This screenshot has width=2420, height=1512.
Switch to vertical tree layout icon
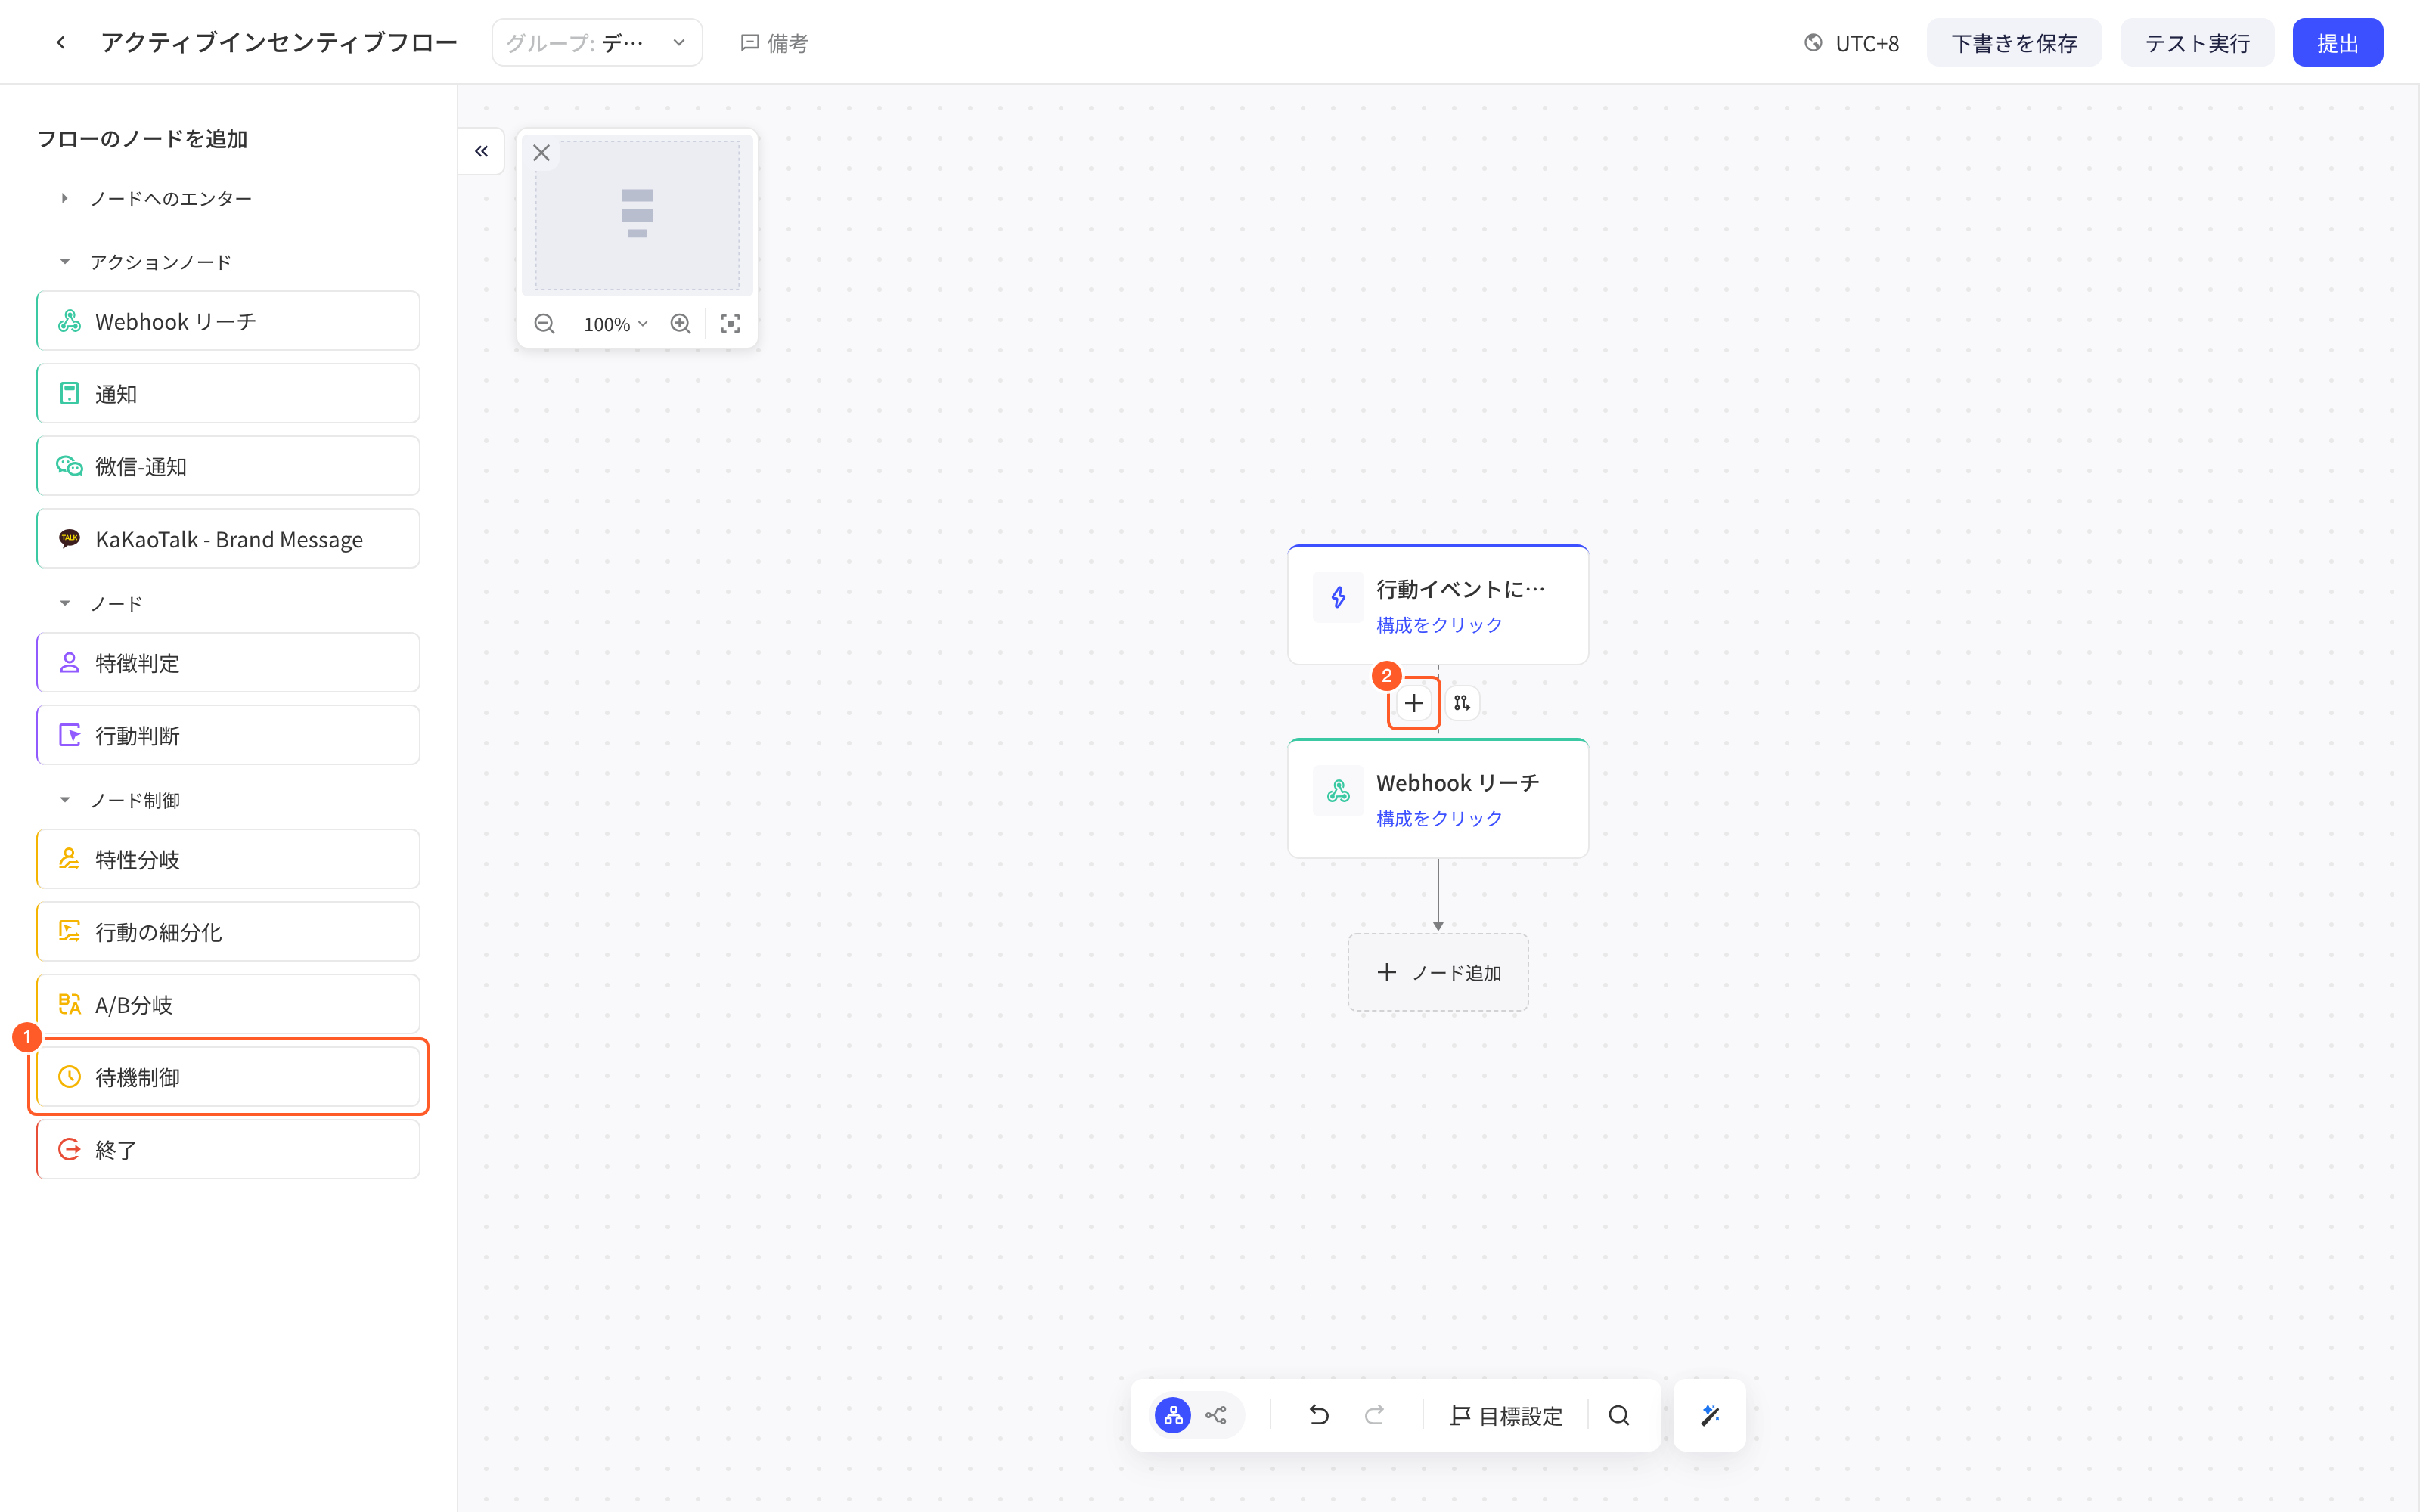coord(1173,1415)
